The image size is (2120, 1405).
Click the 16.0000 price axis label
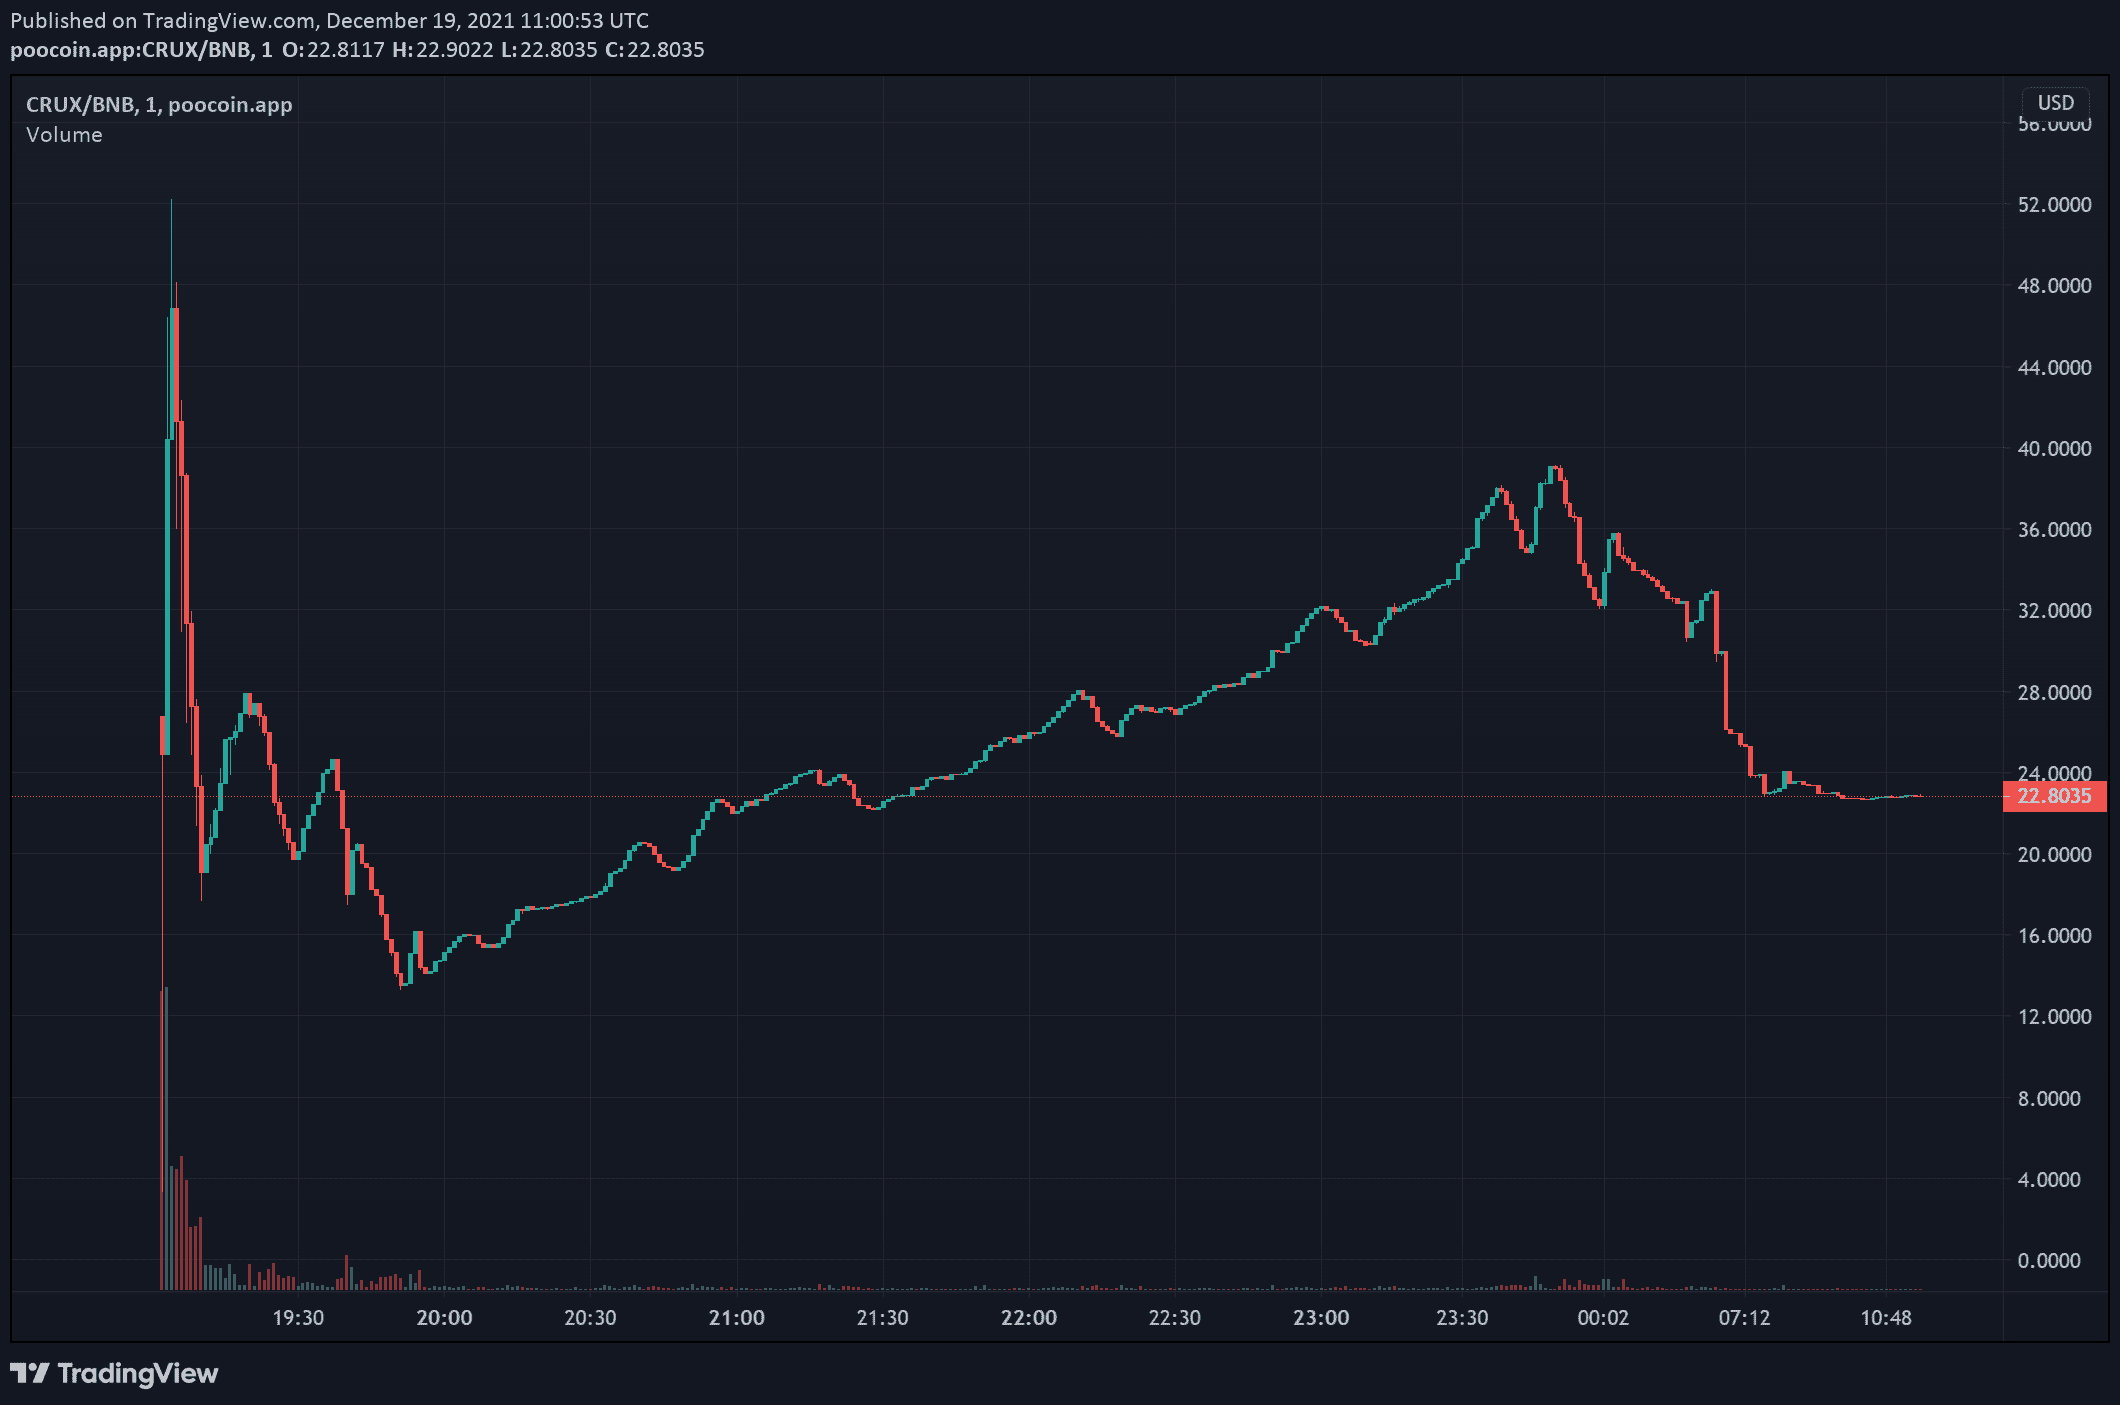(2054, 936)
